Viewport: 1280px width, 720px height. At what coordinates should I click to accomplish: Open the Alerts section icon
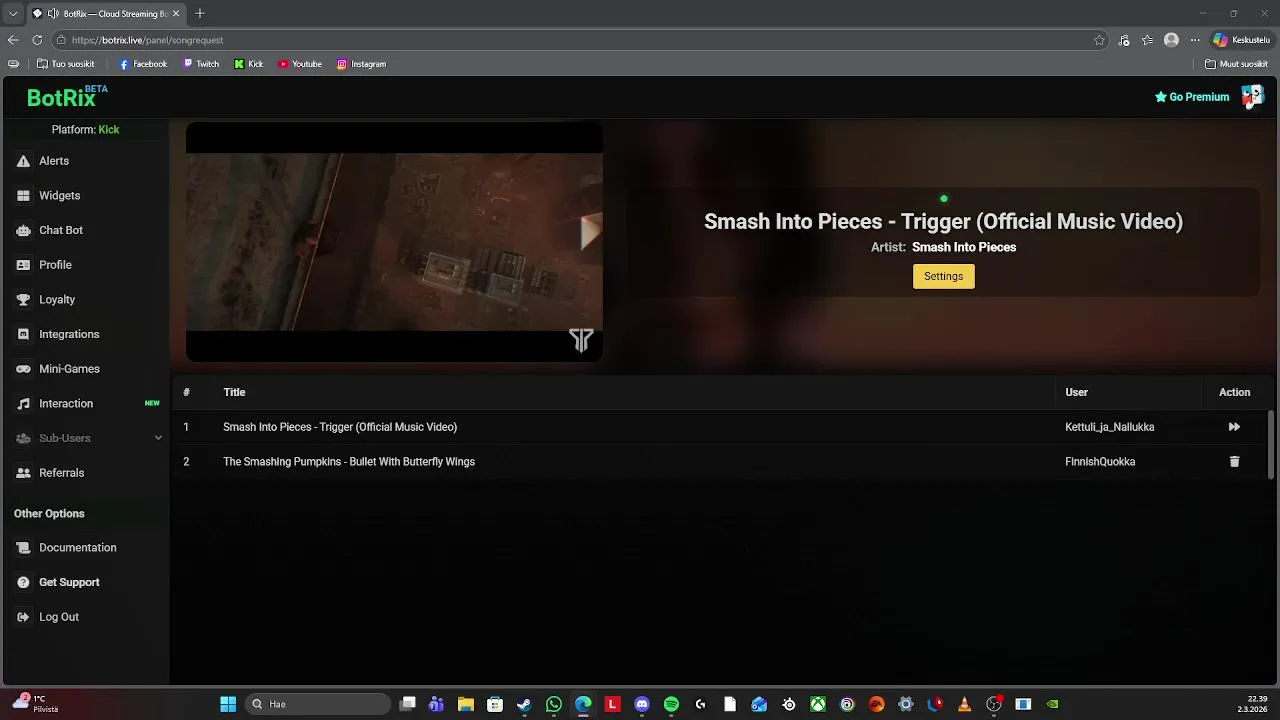coord(23,161)
